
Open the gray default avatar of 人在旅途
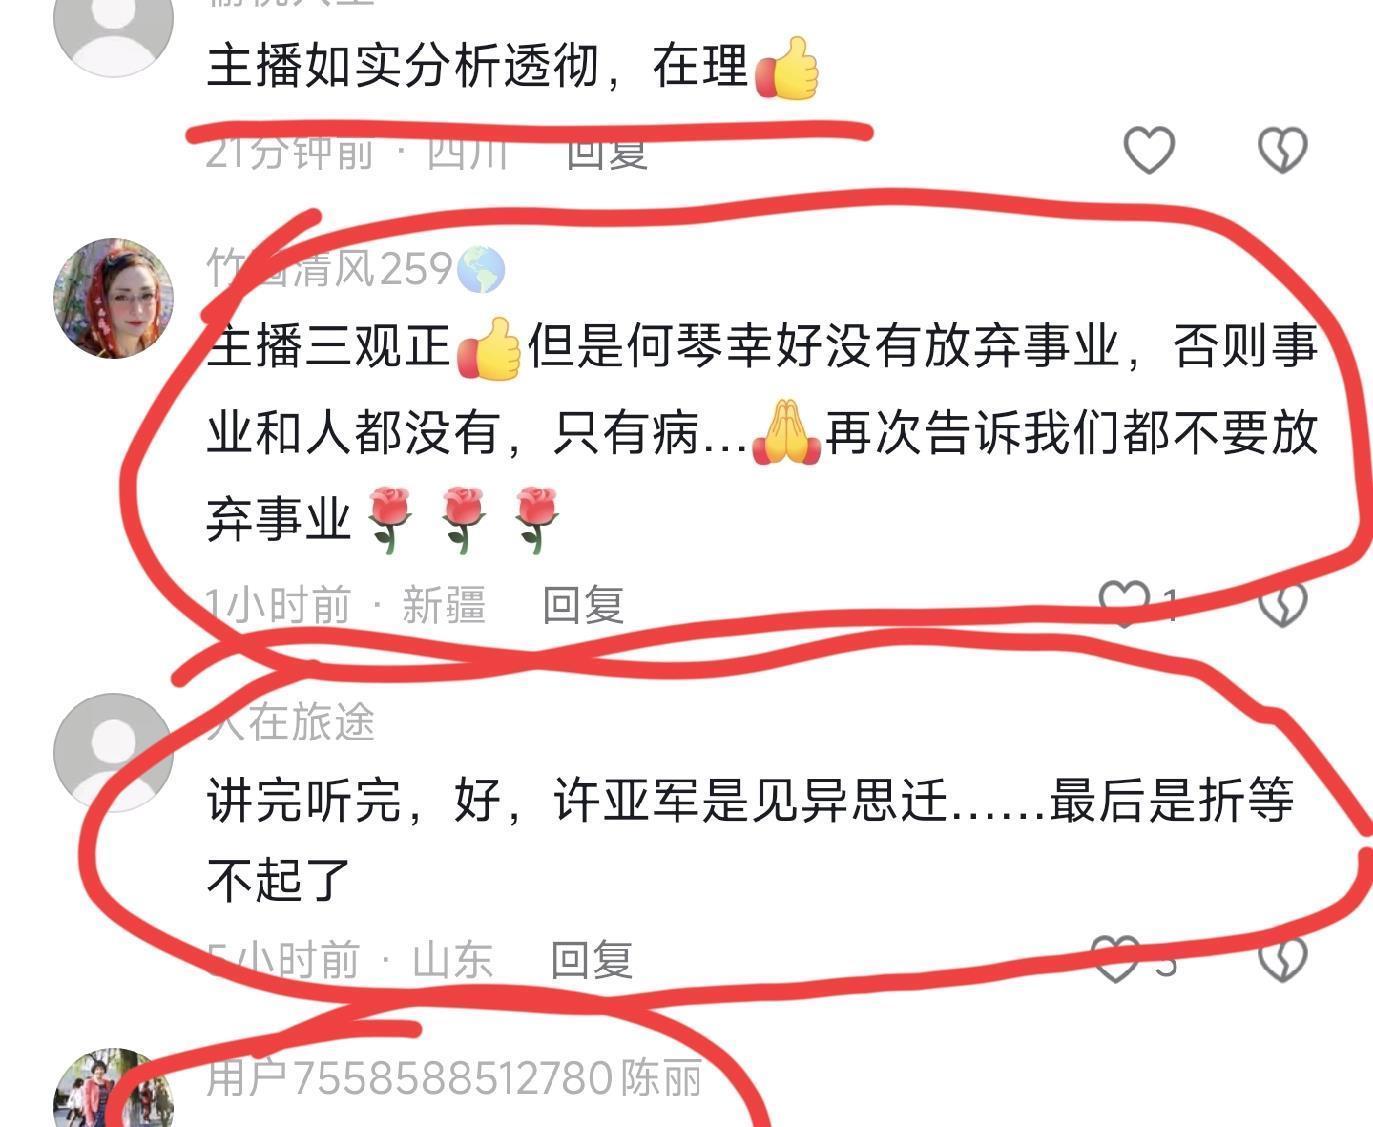click(113, 752)
